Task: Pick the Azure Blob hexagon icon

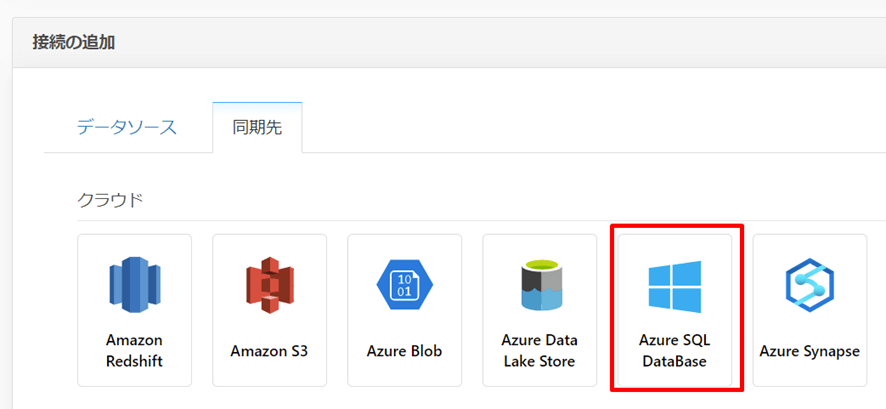Action: click(405, 284)
